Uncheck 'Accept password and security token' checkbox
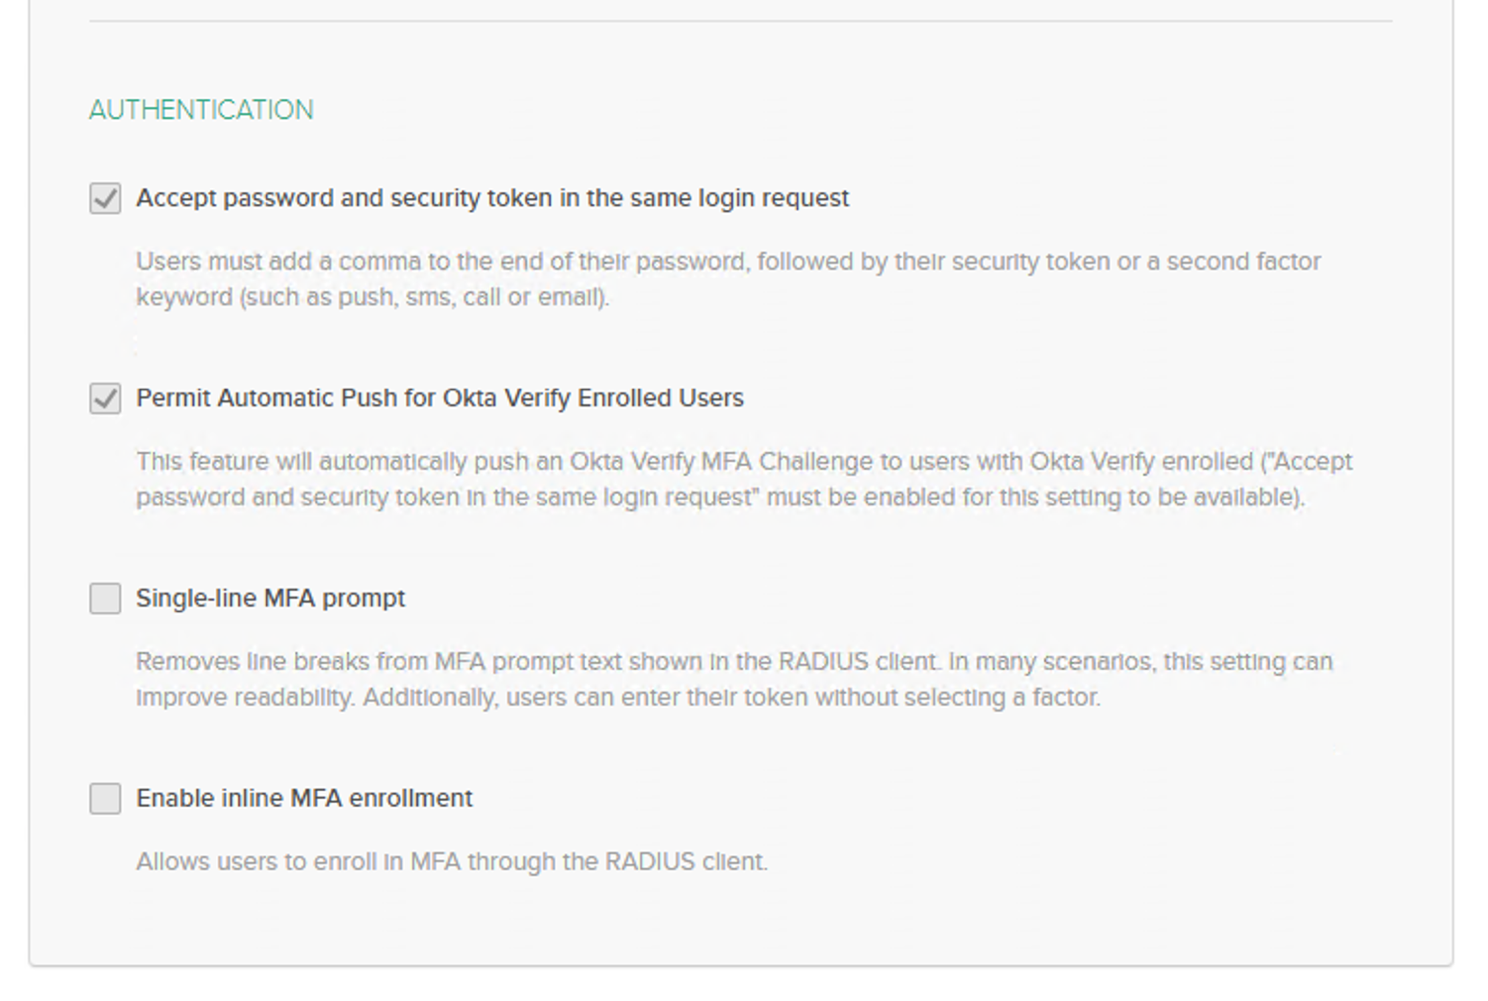This screenshot has height=1001, width=1488. (x=105, y=197)
